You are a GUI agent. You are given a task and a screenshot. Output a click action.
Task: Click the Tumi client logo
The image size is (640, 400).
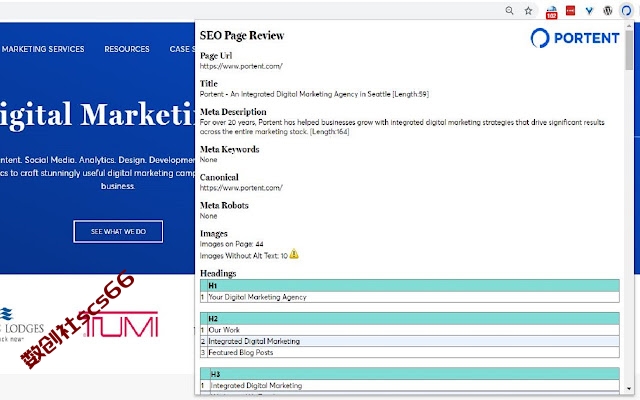pyautogui.click(x=121, y=325)
